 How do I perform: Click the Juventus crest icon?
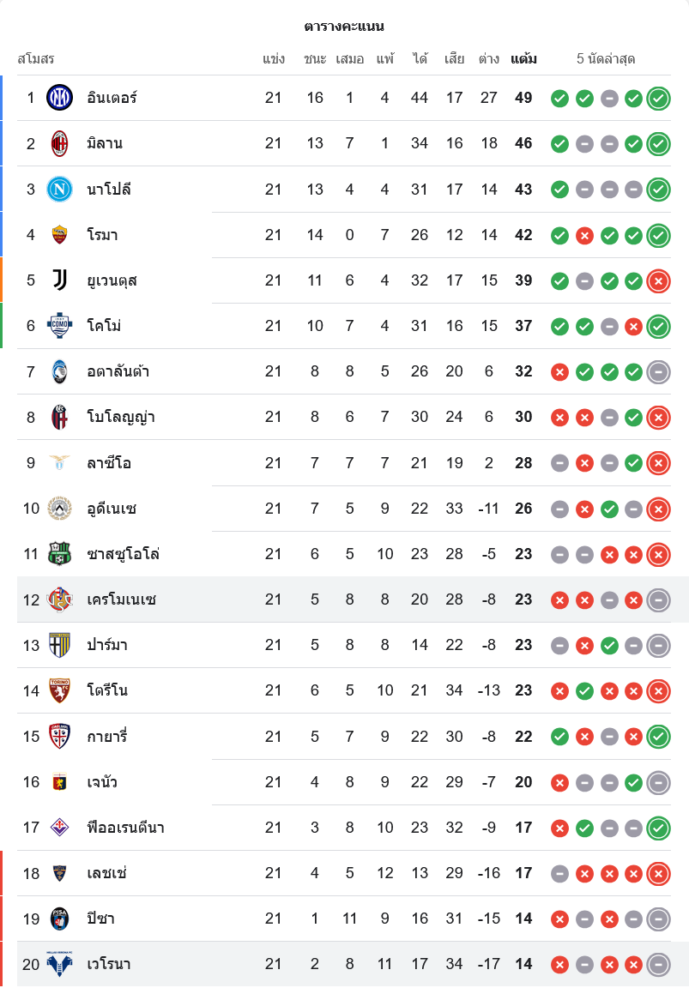click(x=60, y=280)
